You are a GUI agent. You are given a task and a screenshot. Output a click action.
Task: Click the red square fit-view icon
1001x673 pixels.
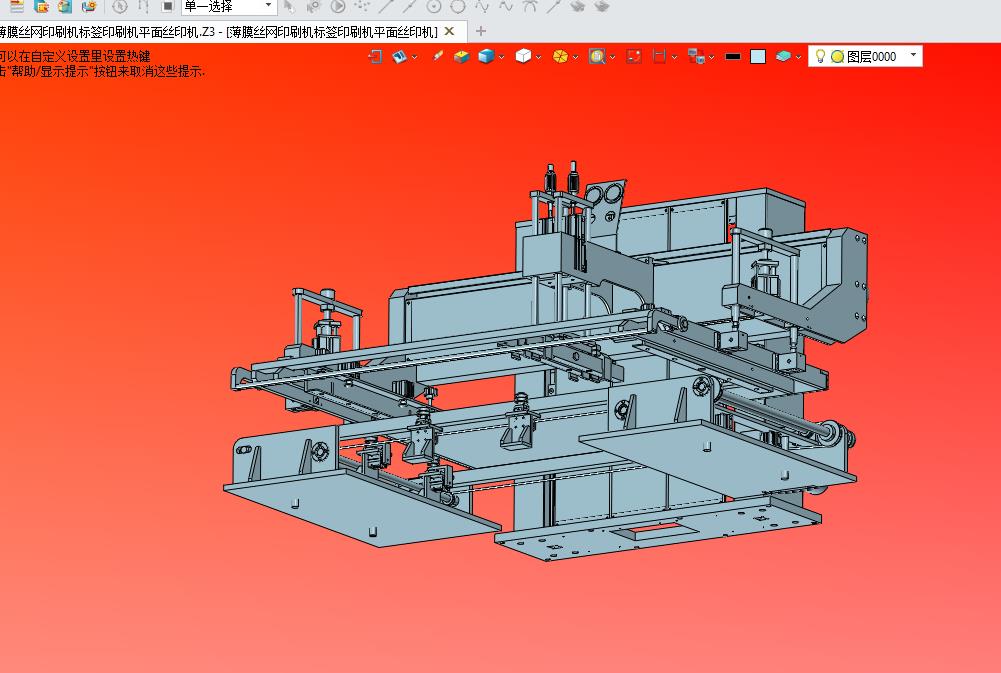click(x=634, y=57)
